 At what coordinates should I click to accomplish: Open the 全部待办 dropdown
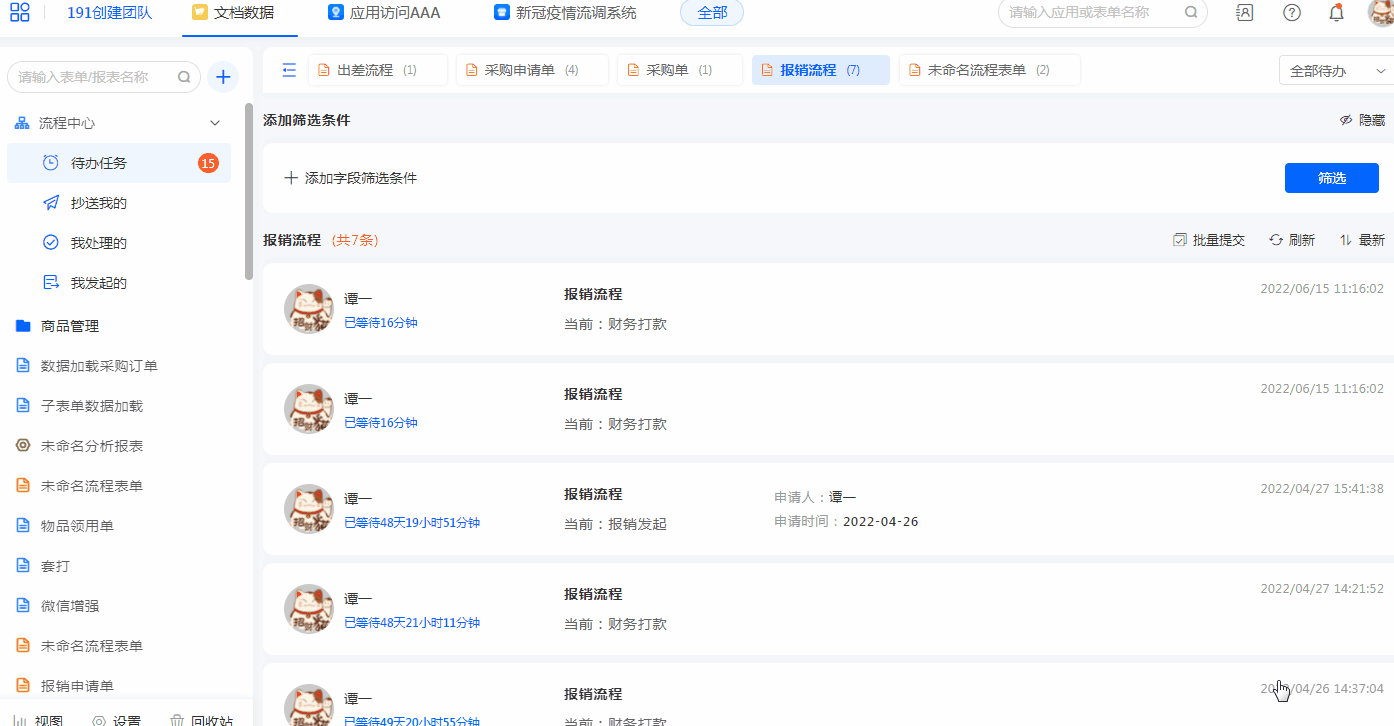coord(1335,71)
